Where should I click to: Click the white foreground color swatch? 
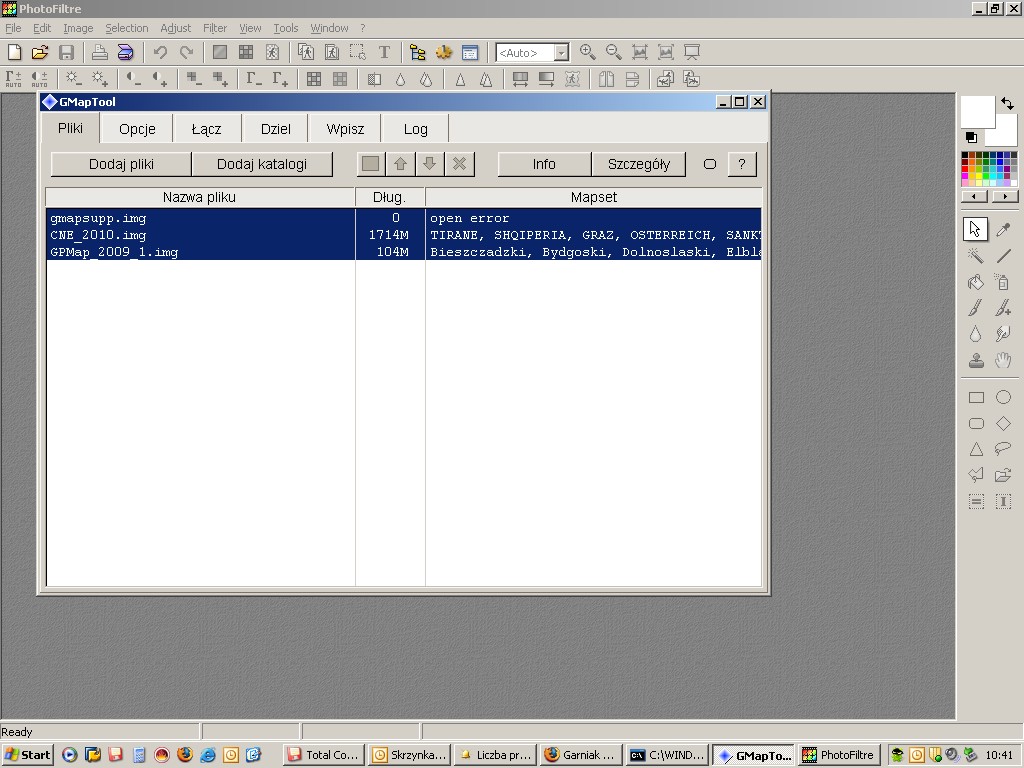coord(976,111)
